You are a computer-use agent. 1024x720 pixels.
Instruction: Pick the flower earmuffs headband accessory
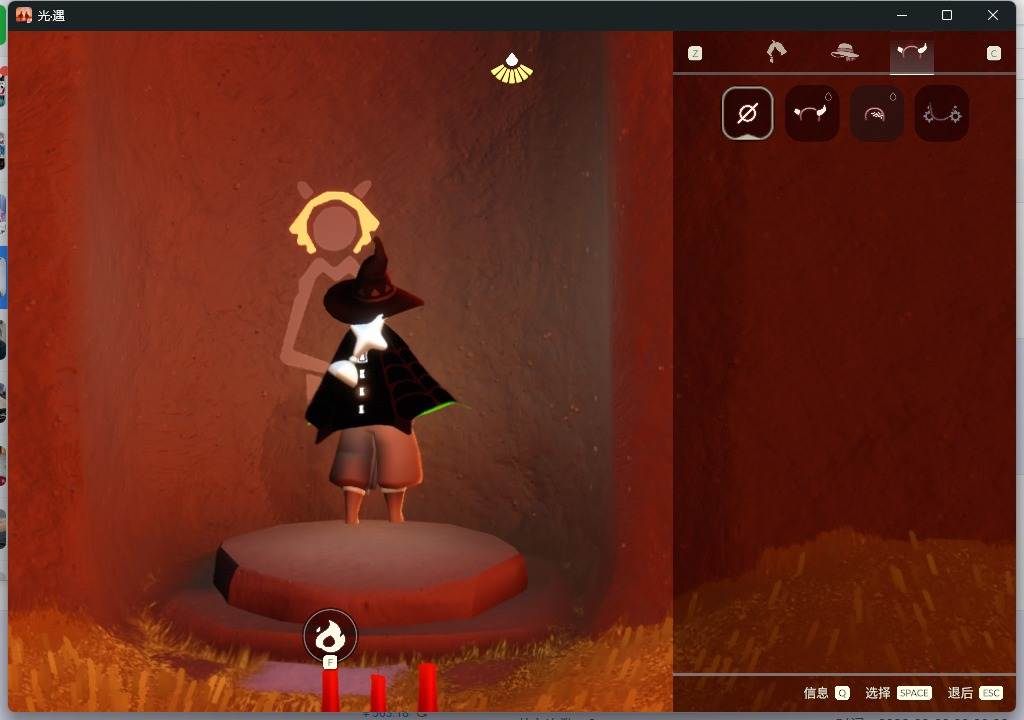click(x=942, y=113)
